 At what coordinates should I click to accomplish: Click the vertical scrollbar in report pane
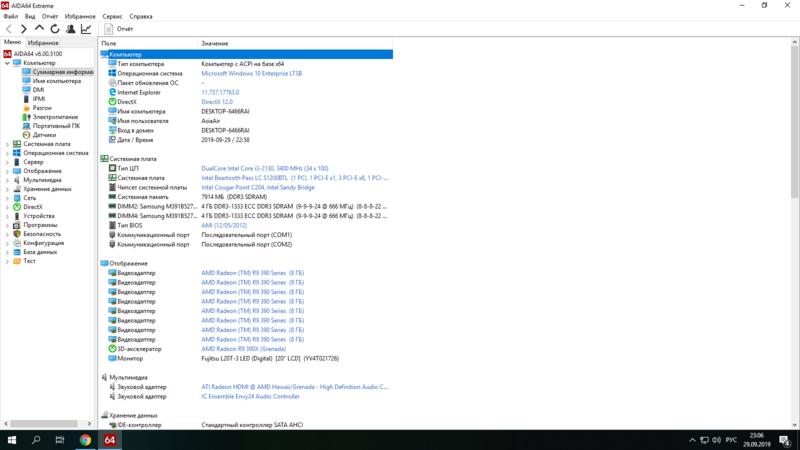tap(794, 122)
